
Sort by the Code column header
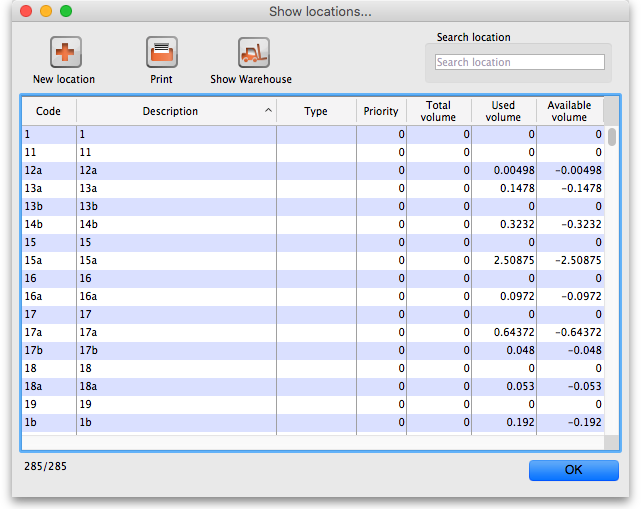coord(48,111)
